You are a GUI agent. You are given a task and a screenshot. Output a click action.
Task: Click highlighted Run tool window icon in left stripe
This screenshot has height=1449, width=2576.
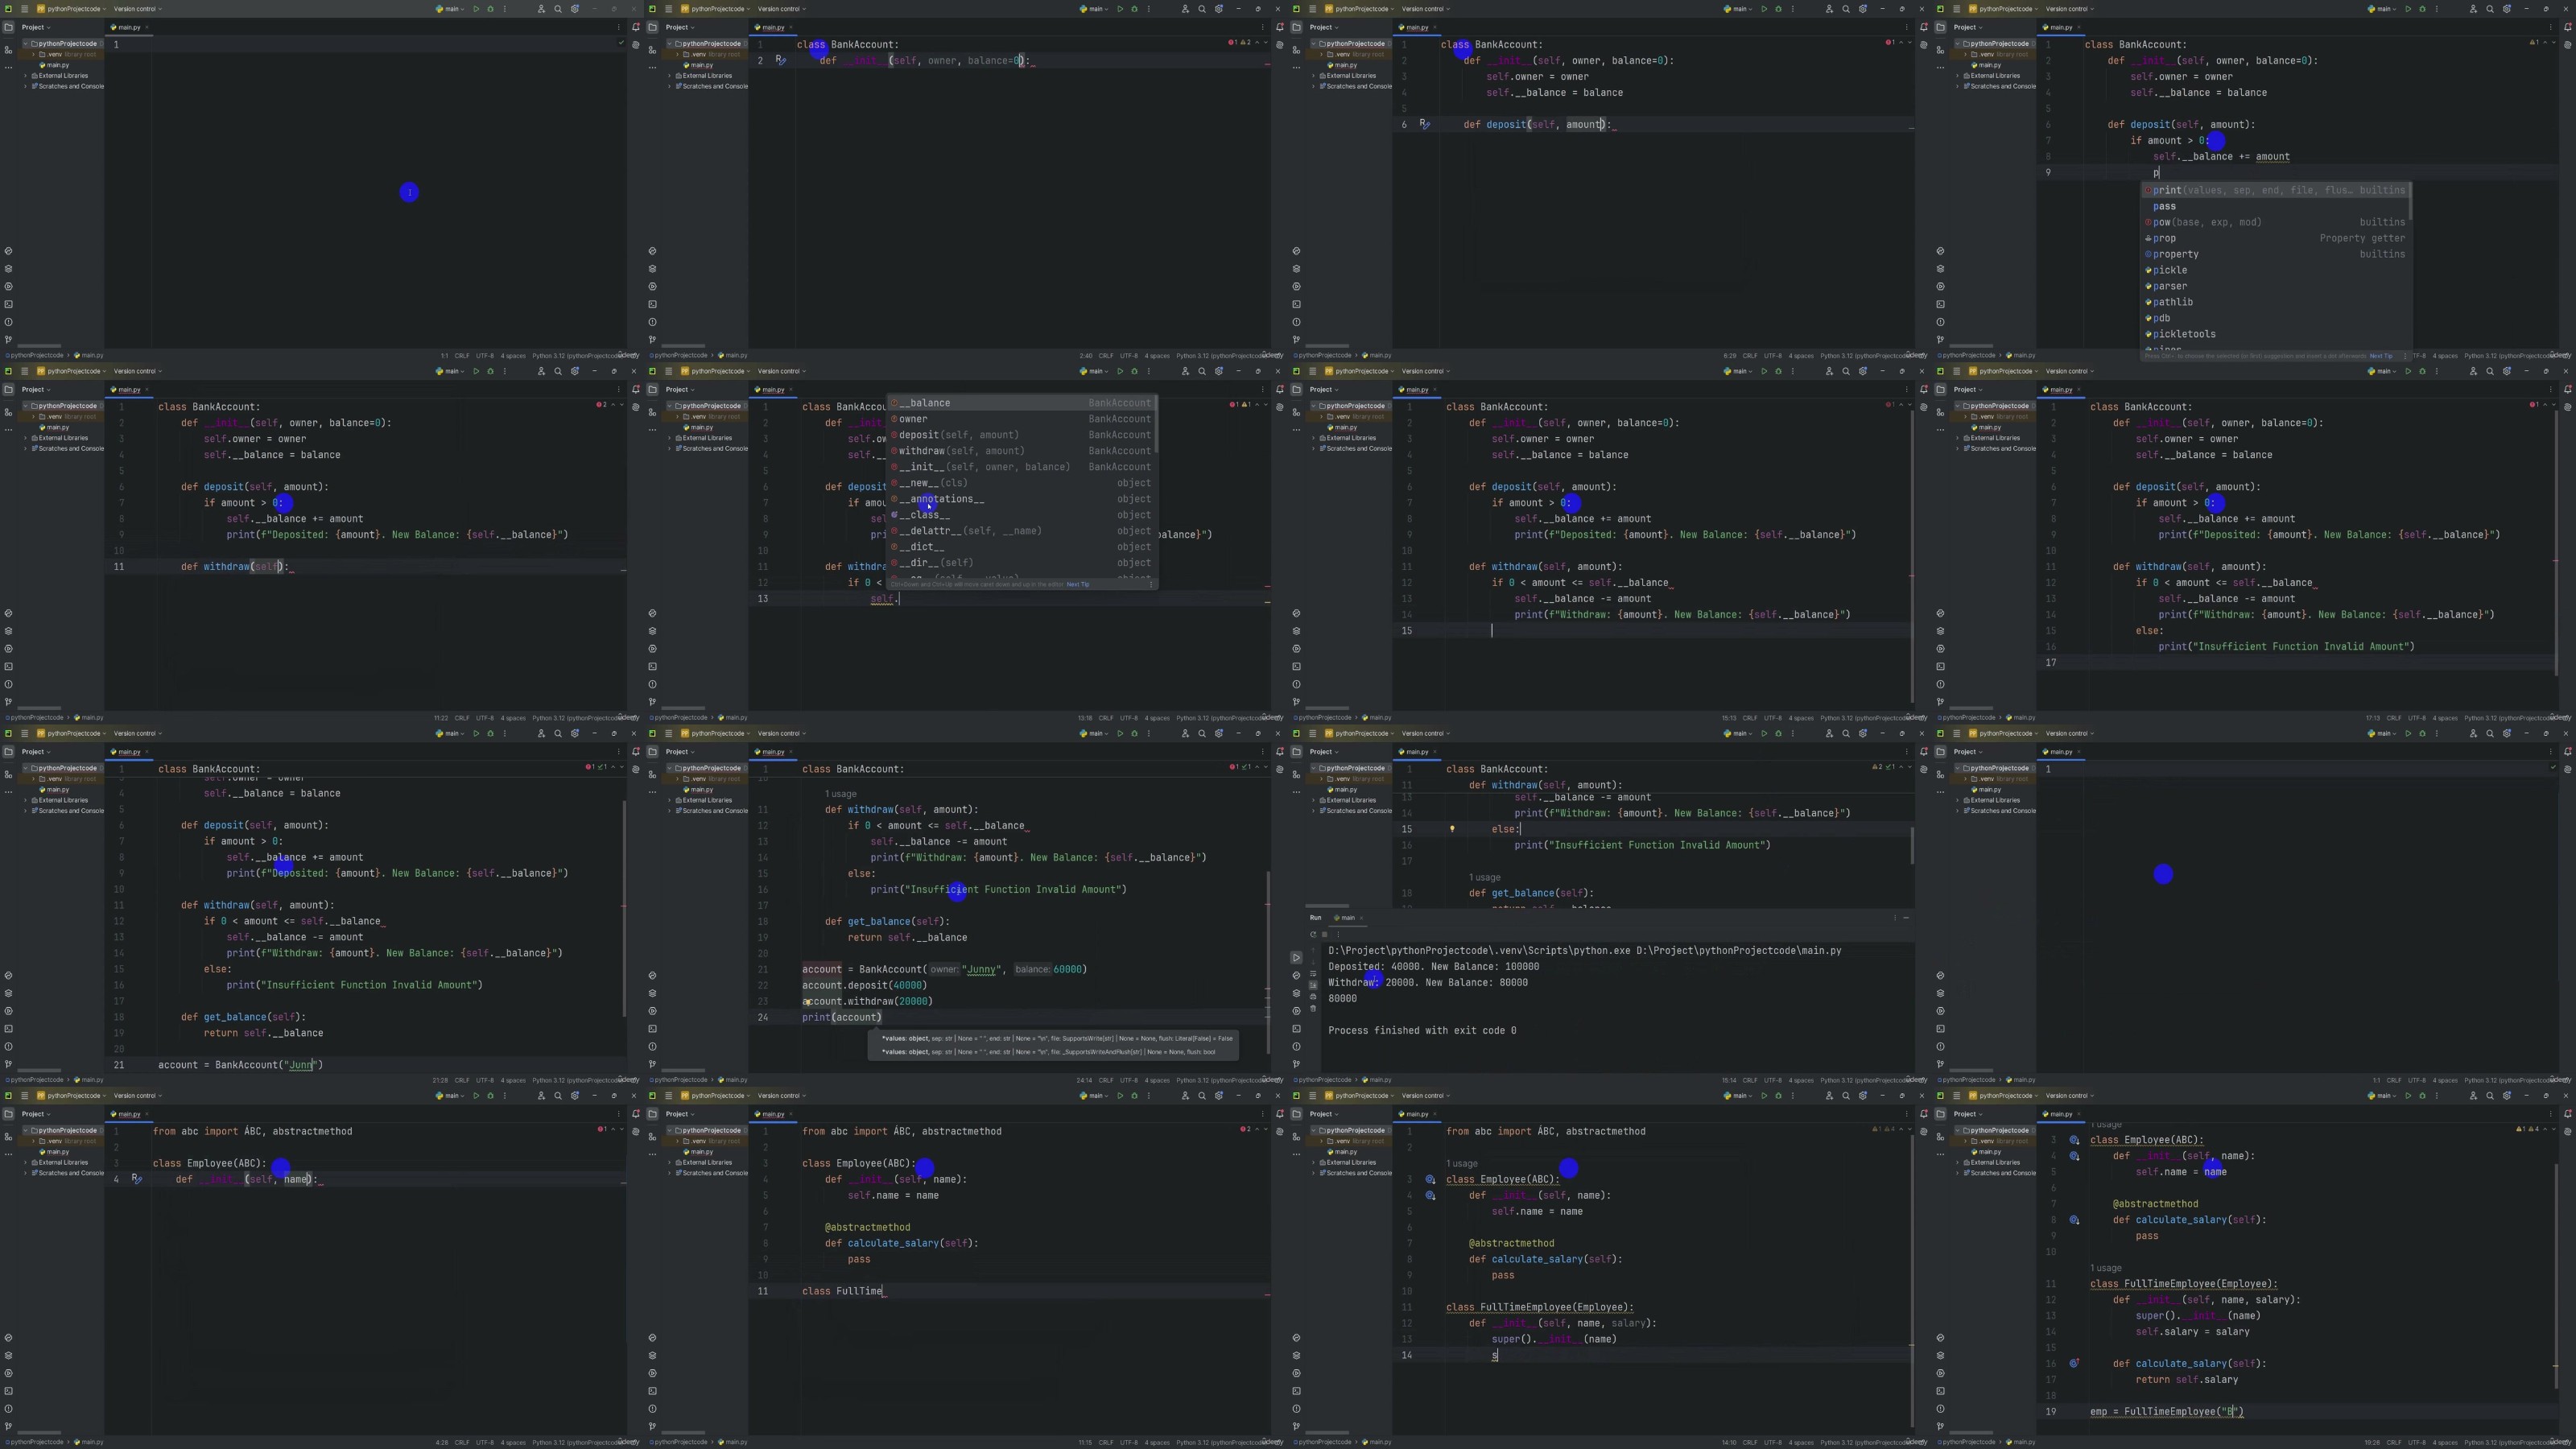[x=1297, y=958]
